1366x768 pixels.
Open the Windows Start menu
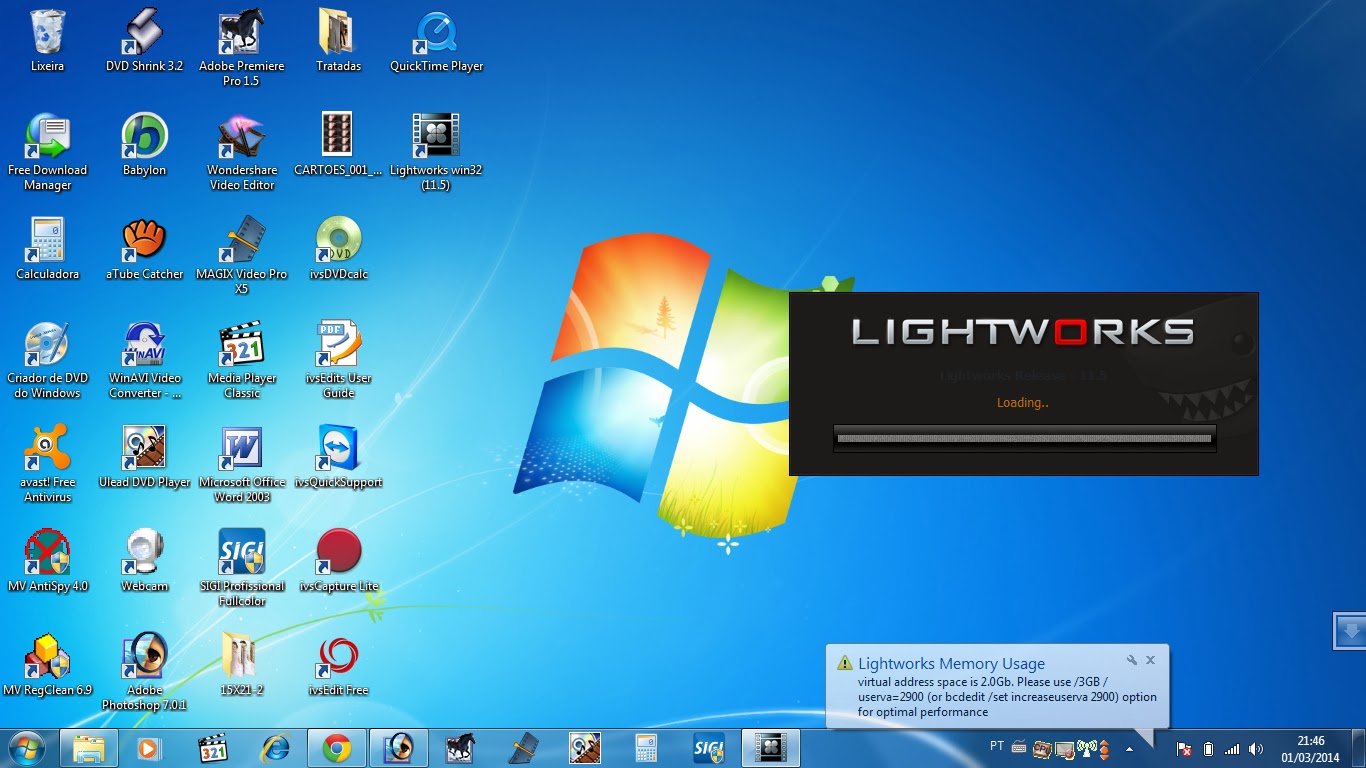coord(27,748)
